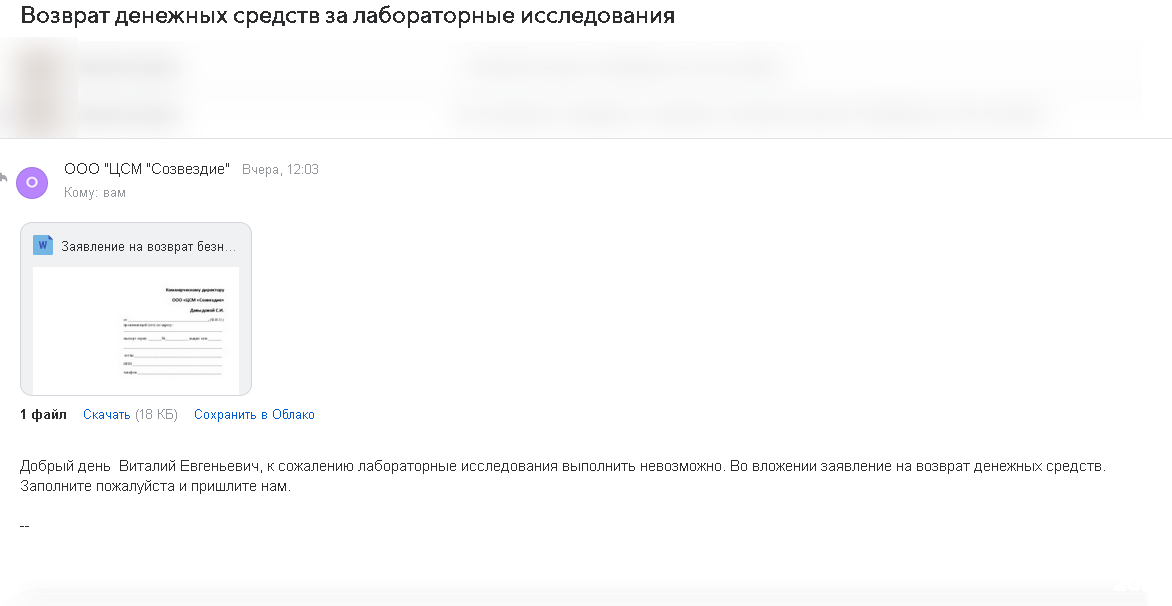Click the "1 файл" attachments count label
1172x606 pixels.
click(43, 415)
